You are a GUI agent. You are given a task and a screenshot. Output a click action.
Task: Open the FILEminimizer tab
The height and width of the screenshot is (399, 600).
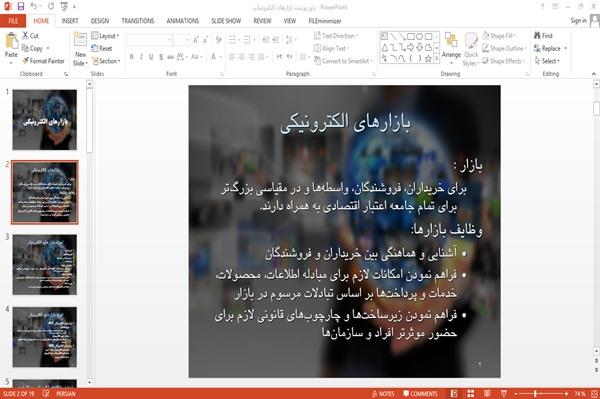(325, 21)
